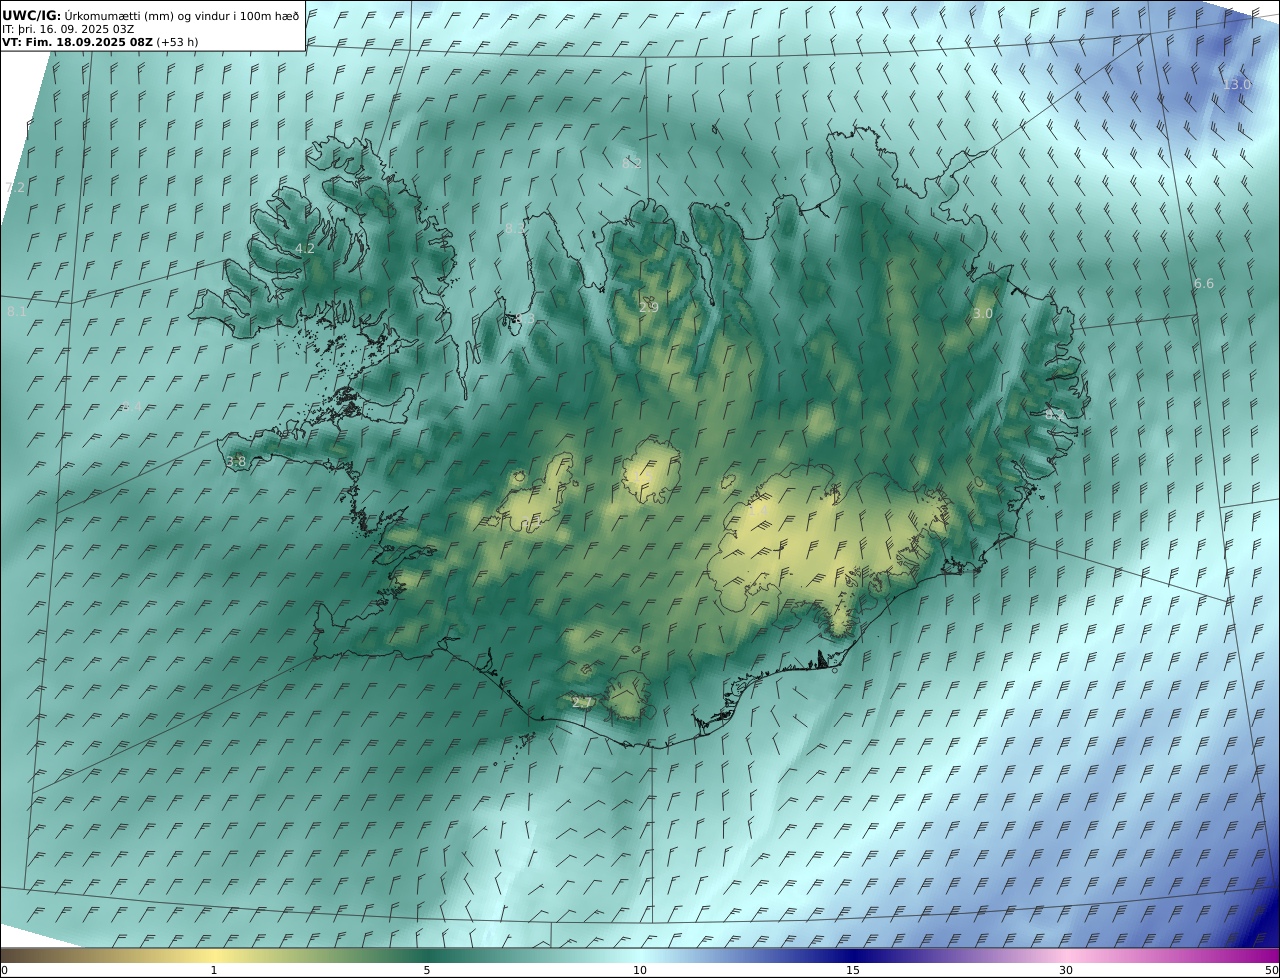Click the '6.6' value label on the map
This screenshot has width=1280, height=978.
[x=1204, y=284]
